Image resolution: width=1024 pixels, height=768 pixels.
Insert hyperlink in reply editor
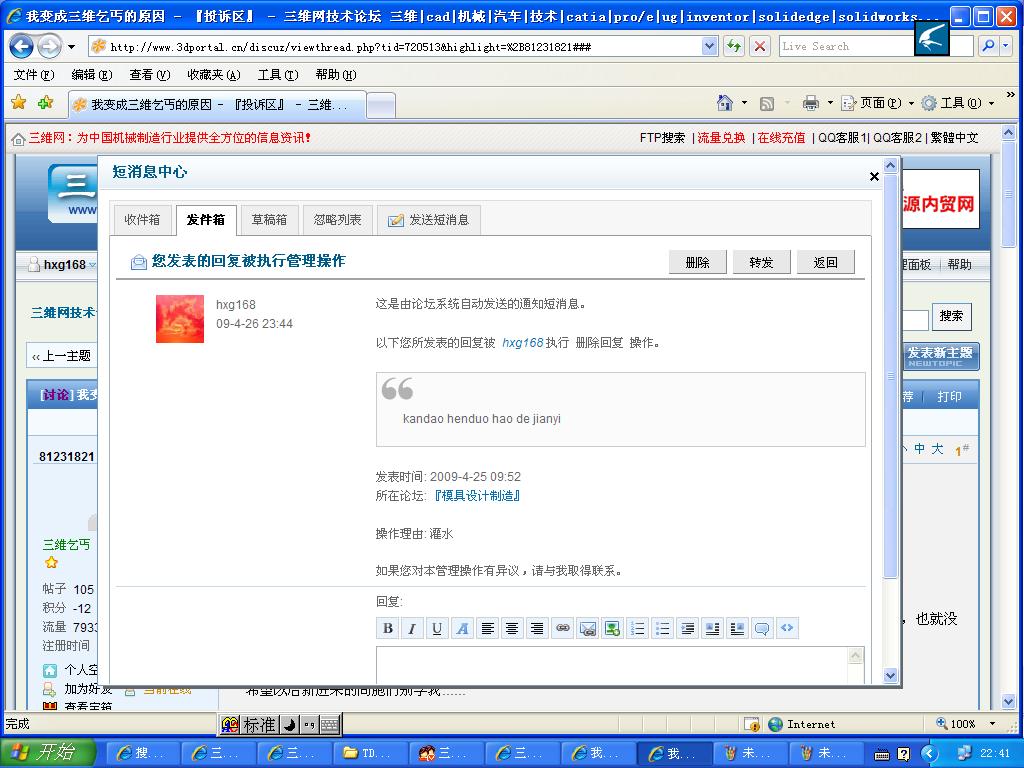562,628
